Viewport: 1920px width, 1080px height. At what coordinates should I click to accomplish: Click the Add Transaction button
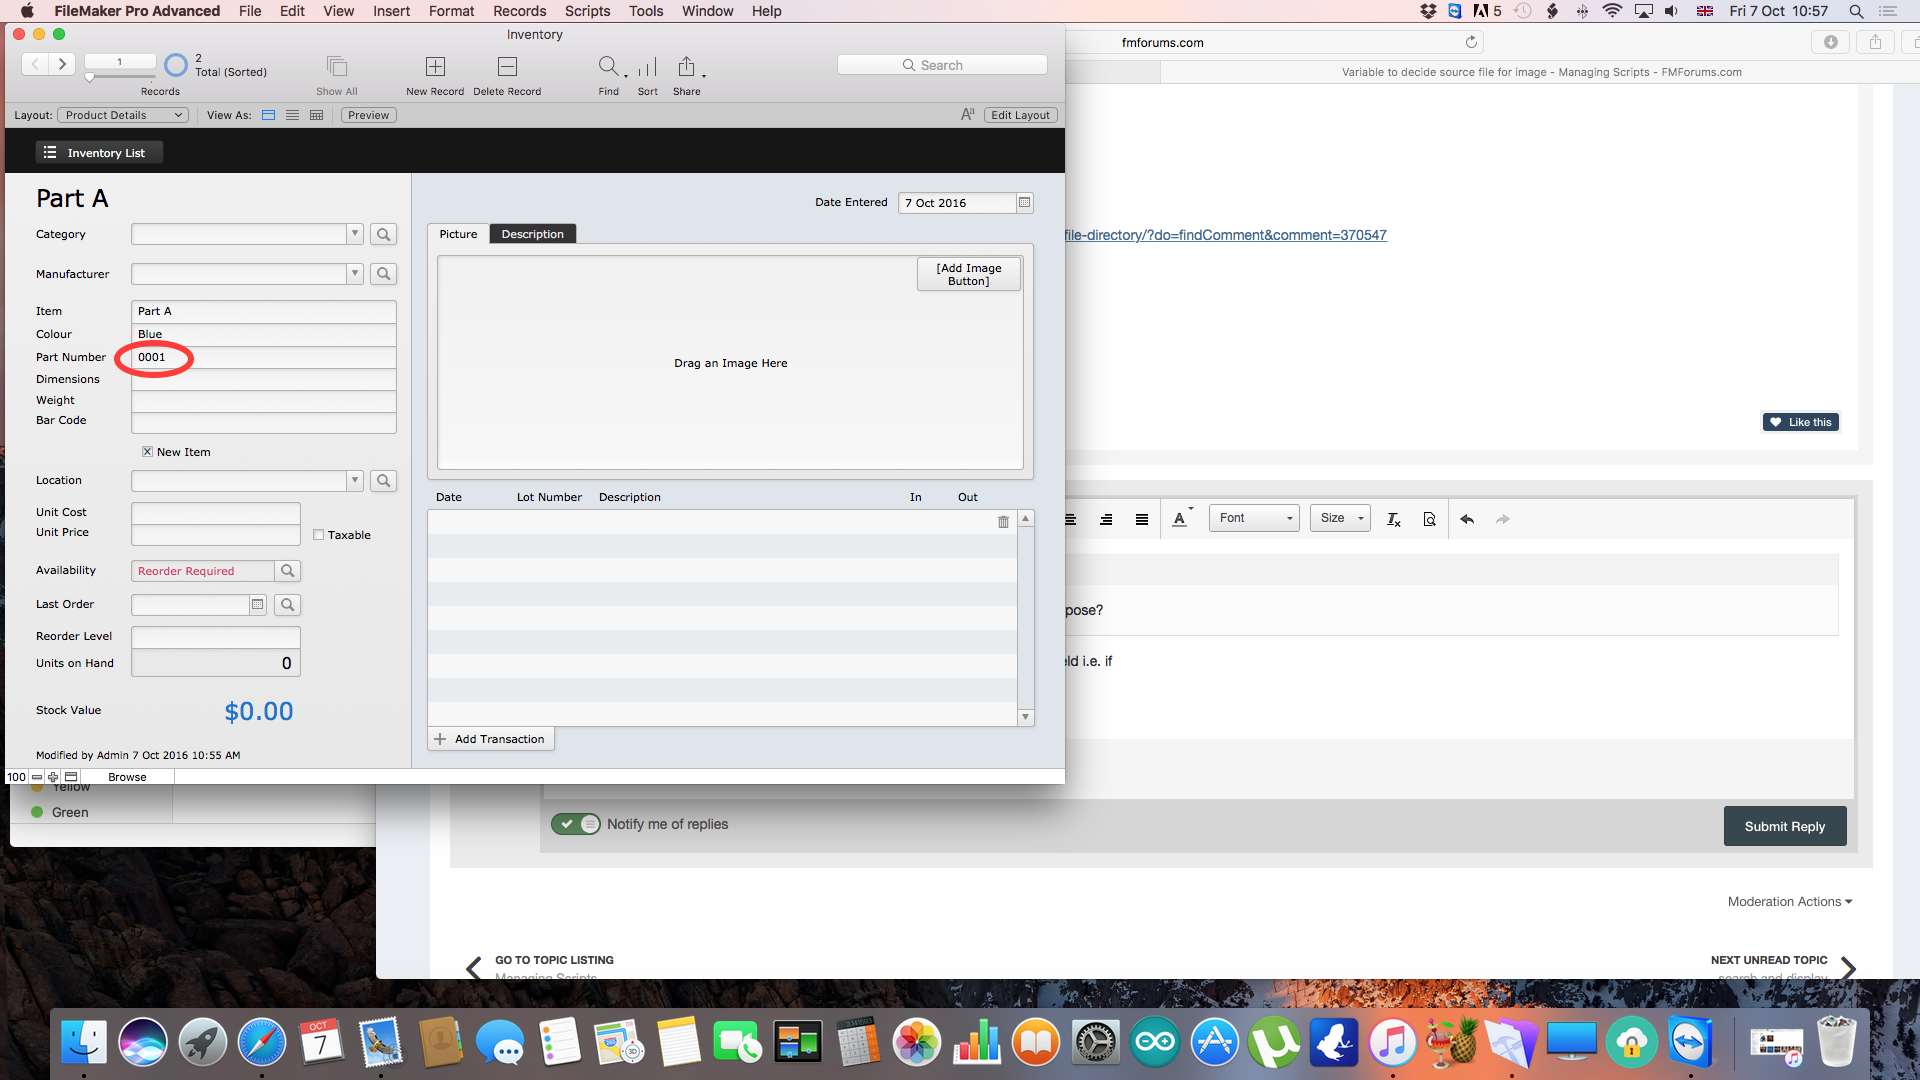[490, 739]
